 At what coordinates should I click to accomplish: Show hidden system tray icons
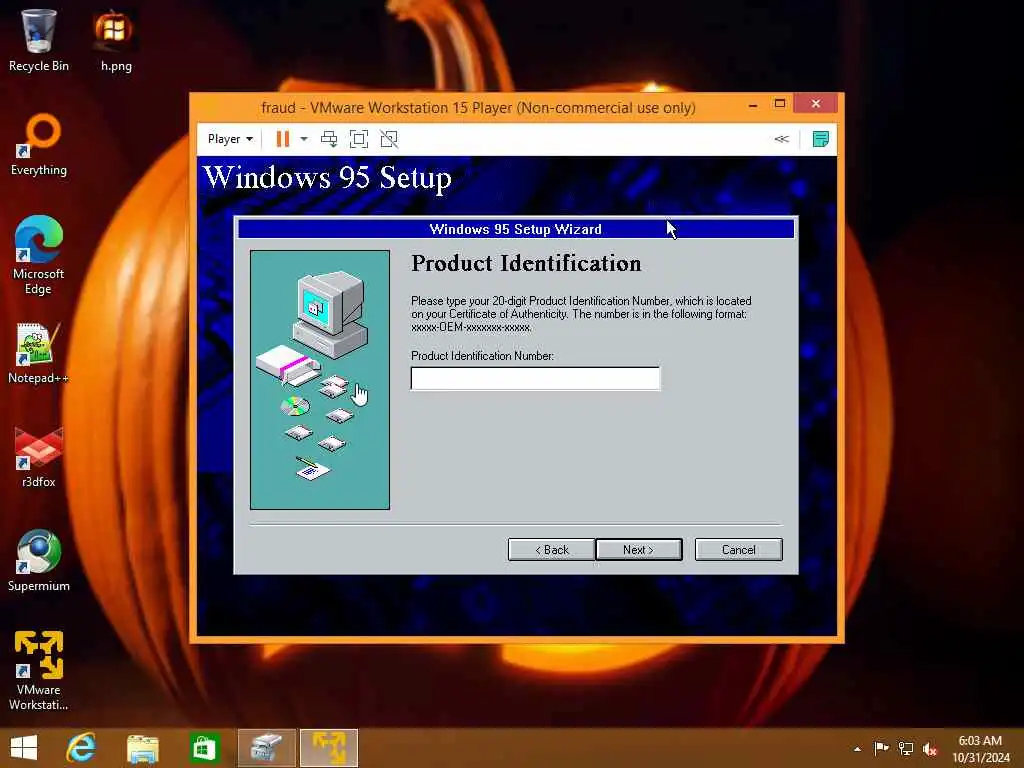pos(857,749)
